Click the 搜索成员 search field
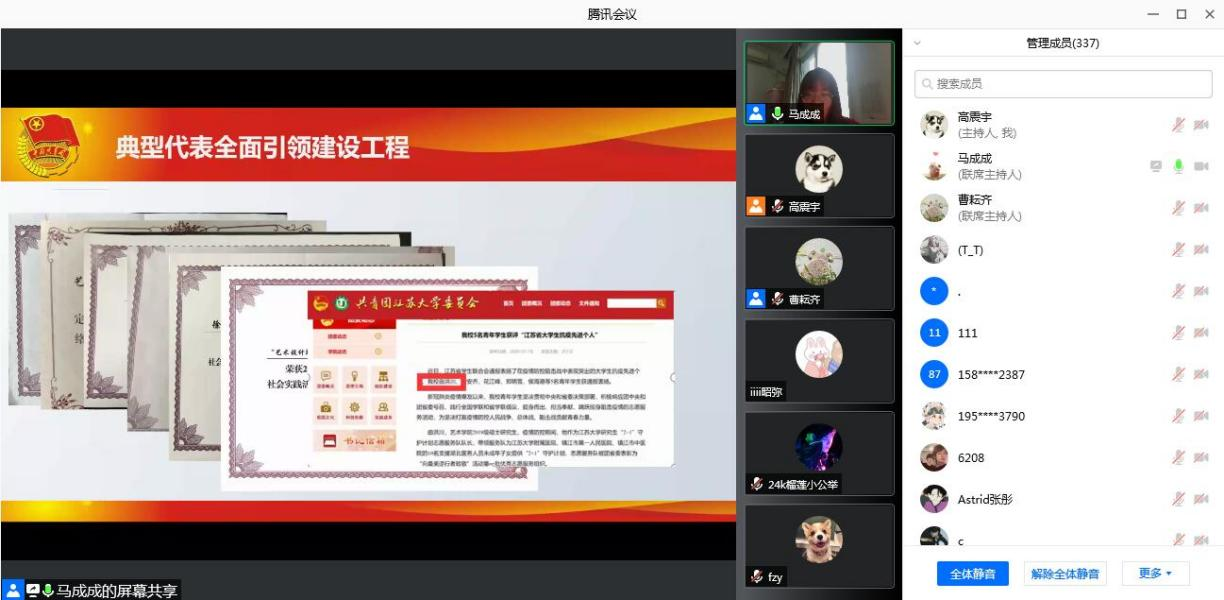The height and width of the screenshot is (600, 1224). [x=1063, y=84]
